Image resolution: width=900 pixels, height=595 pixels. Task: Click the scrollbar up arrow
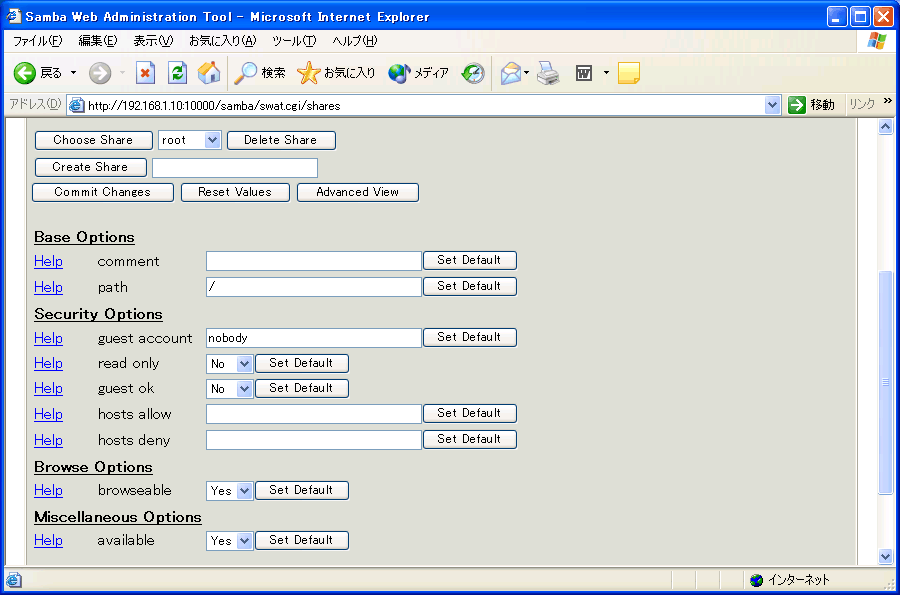(886, 127)
